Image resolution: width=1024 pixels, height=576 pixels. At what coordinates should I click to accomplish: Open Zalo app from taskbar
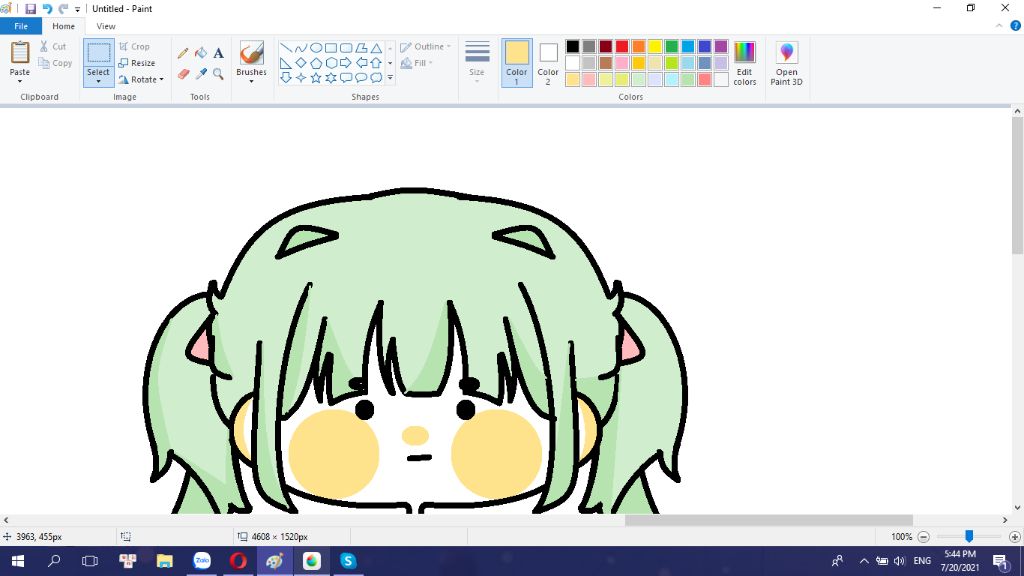pyautogui.click(x=202, y=561)
